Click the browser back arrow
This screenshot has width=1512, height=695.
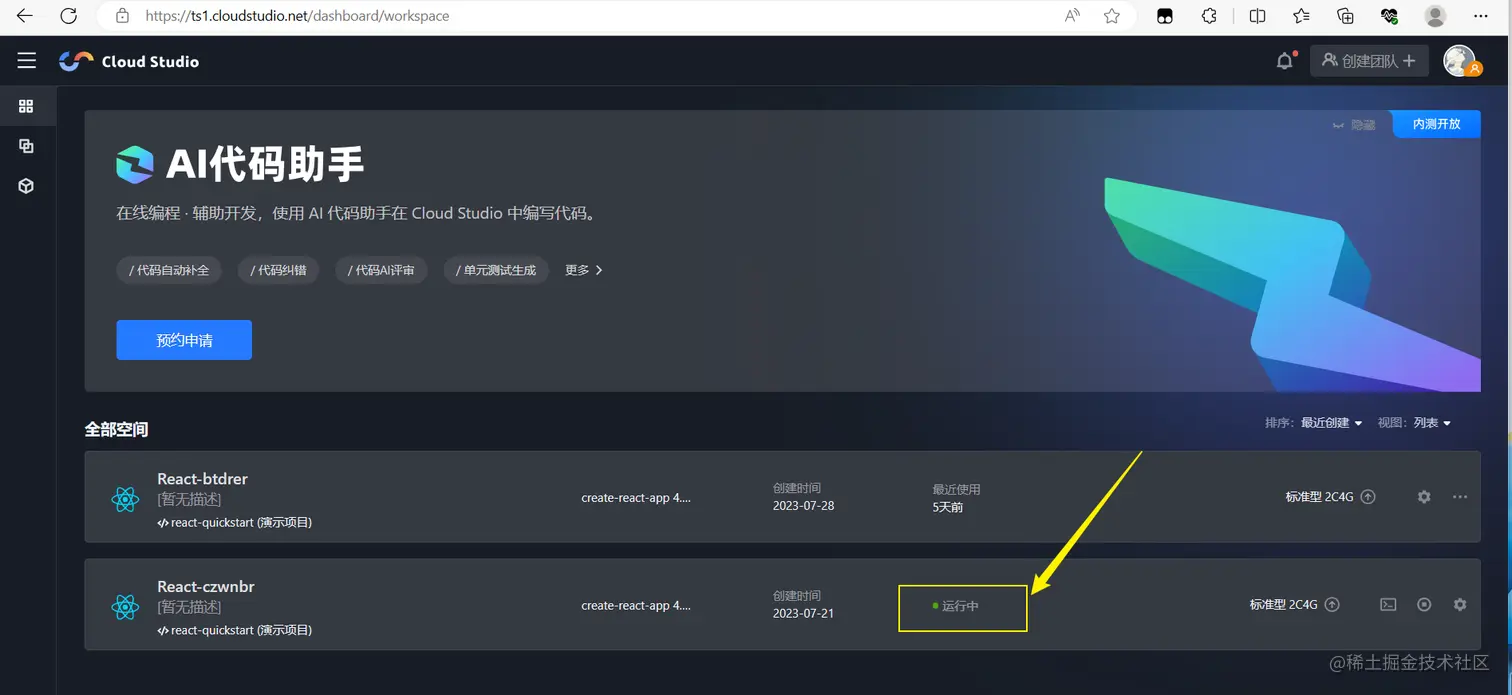(x=25, y=16)
